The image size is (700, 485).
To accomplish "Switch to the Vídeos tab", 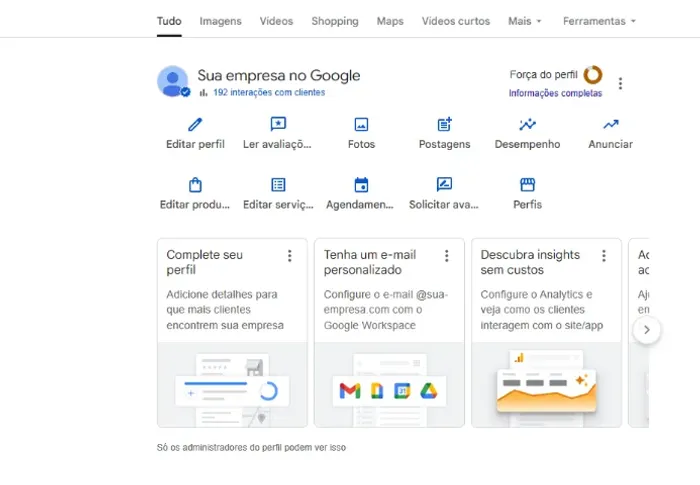I will click(276, 21).
